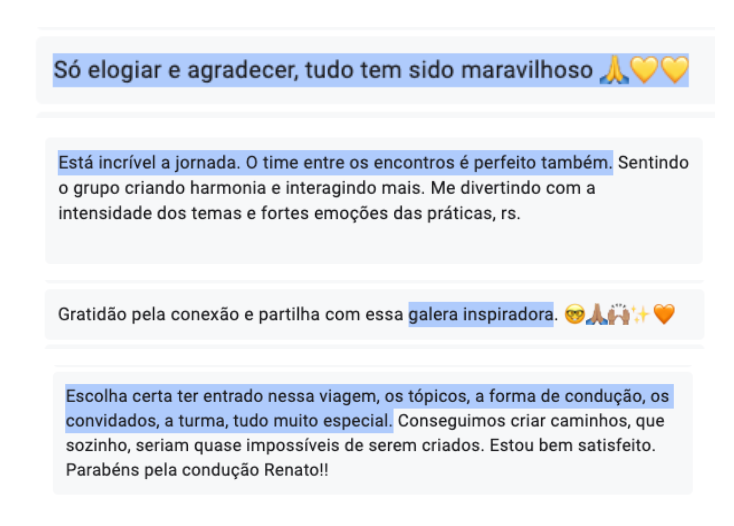This screenshot has width=734, height=526.
Task: Click the highlighted text "galera inspiradora"
Action: coord(480,315)
